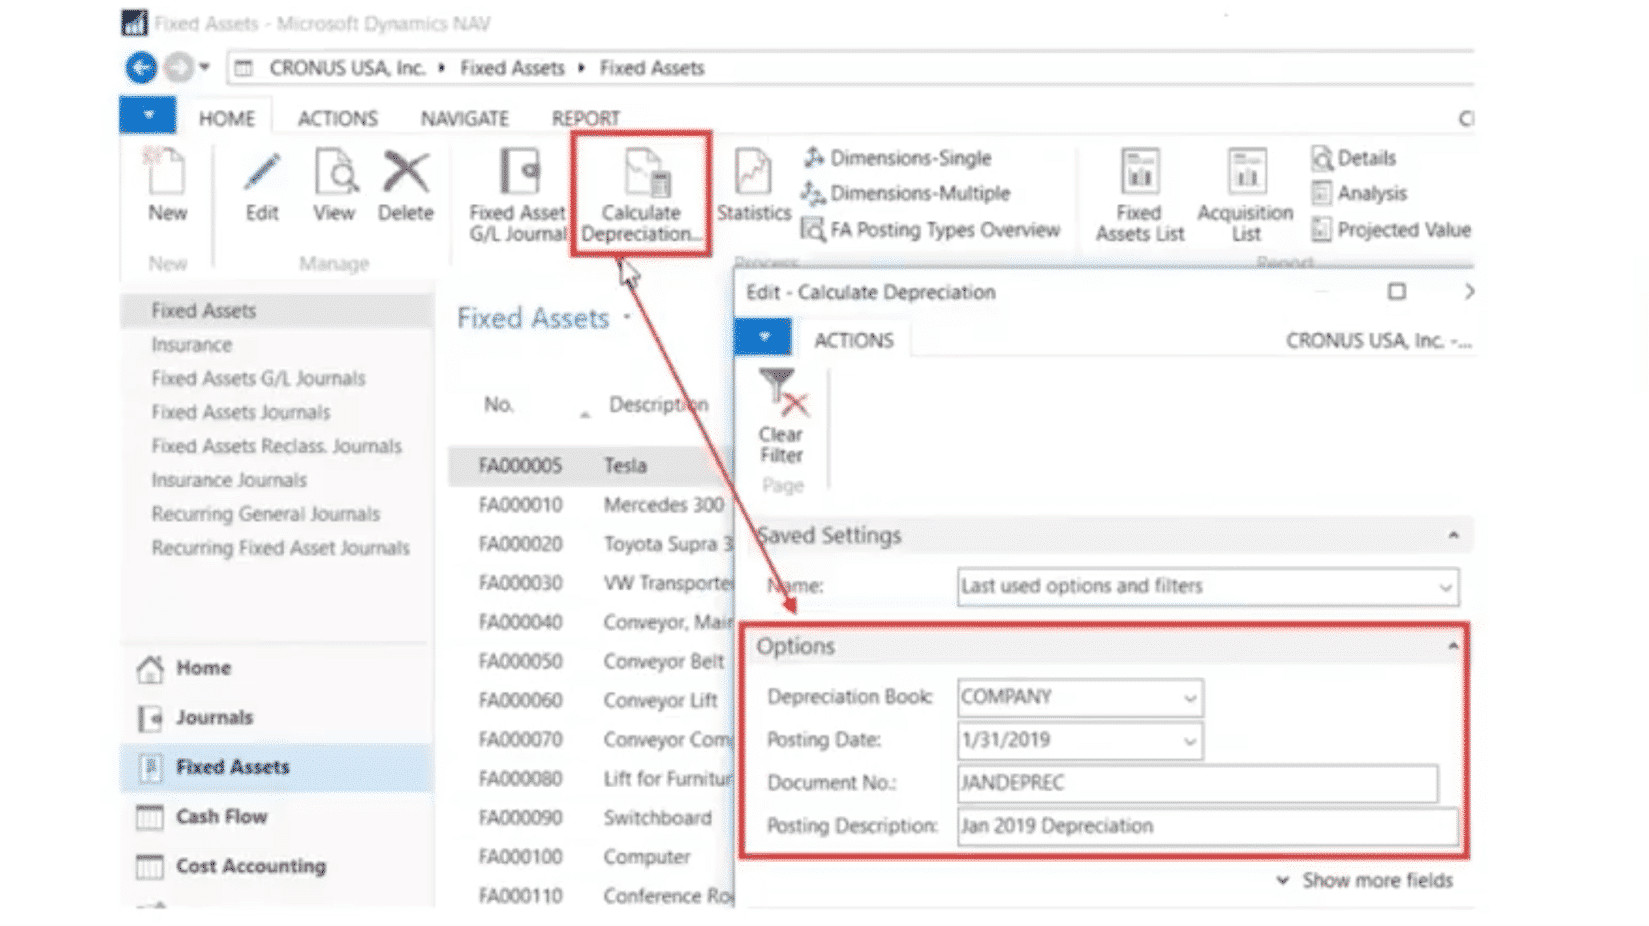Open Dimensions-Multiple
1649x926 pixels.
906,193
